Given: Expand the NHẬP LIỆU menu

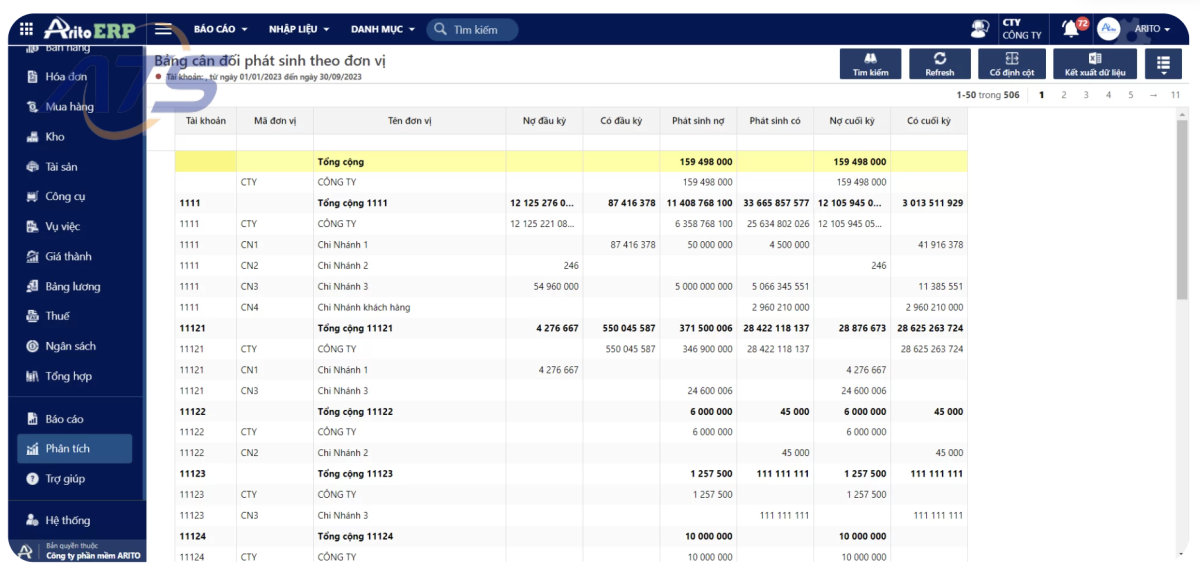Looking at the screenshot, I should [x=298, y=30].
